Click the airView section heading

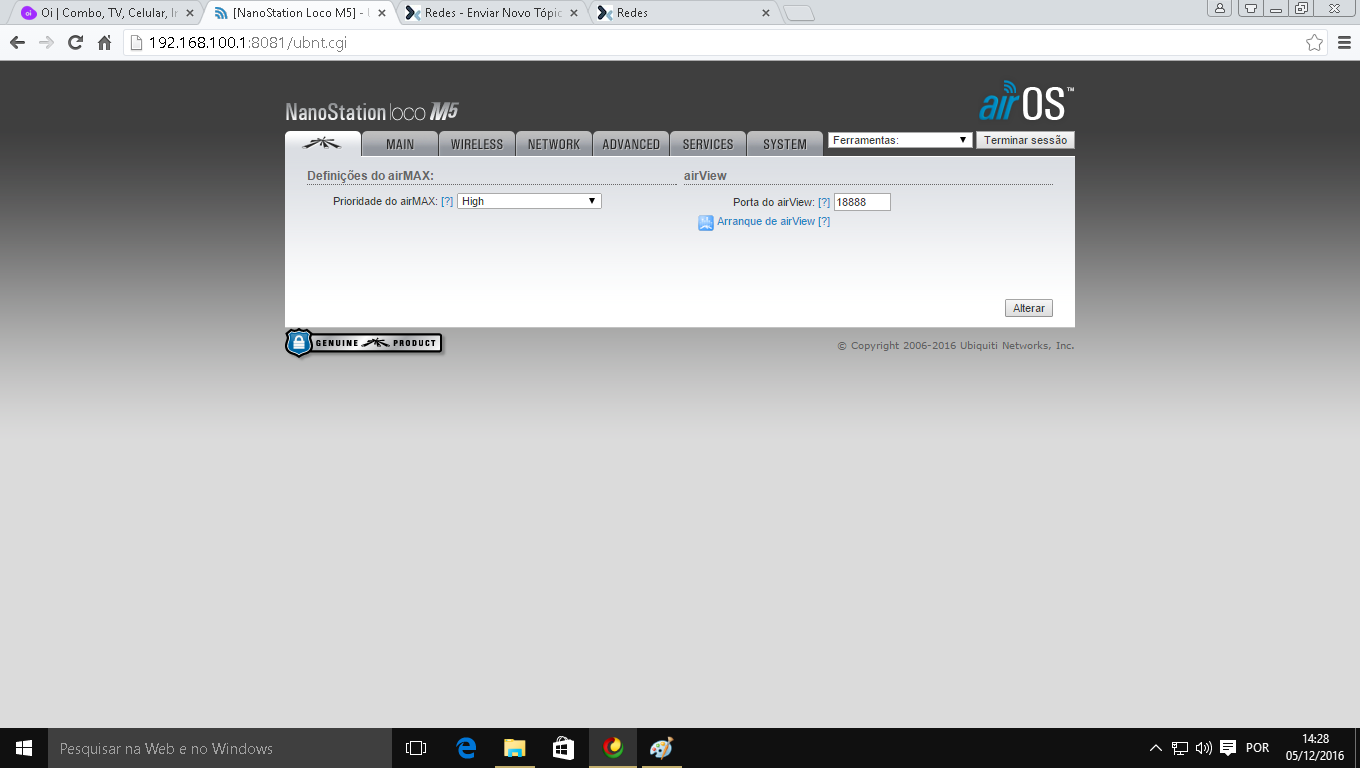(x=705, y=175)
